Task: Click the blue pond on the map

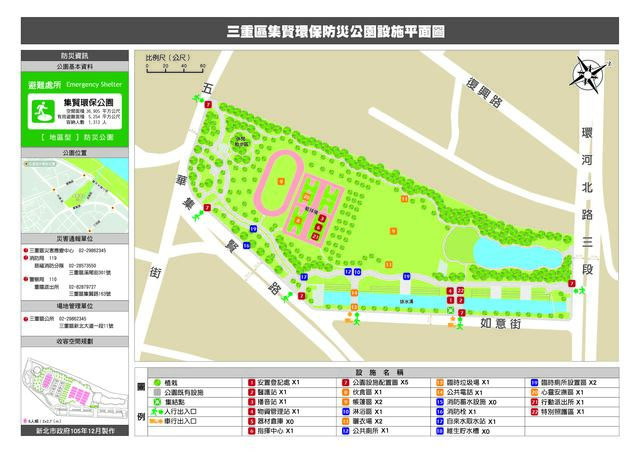Action: (518, 253)
